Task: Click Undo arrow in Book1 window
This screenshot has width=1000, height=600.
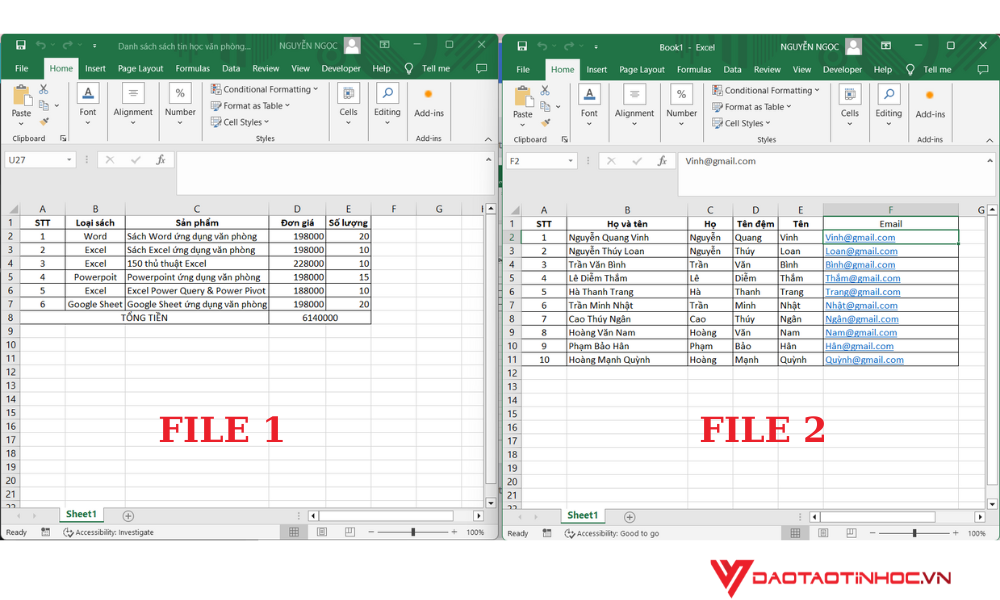Action: click(x=542, y=46)
